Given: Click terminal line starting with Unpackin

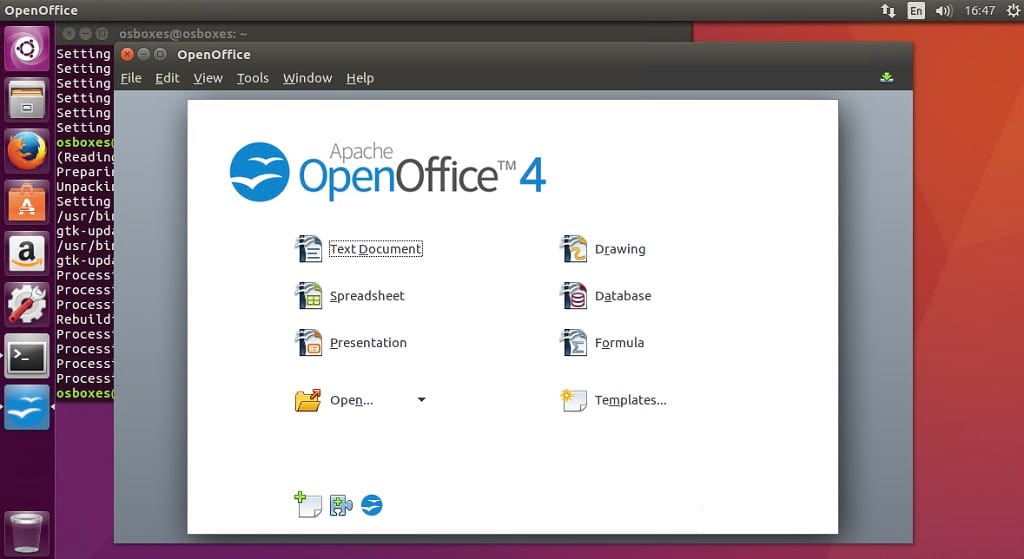Looking at the screenshot, I should coord(84,186).
